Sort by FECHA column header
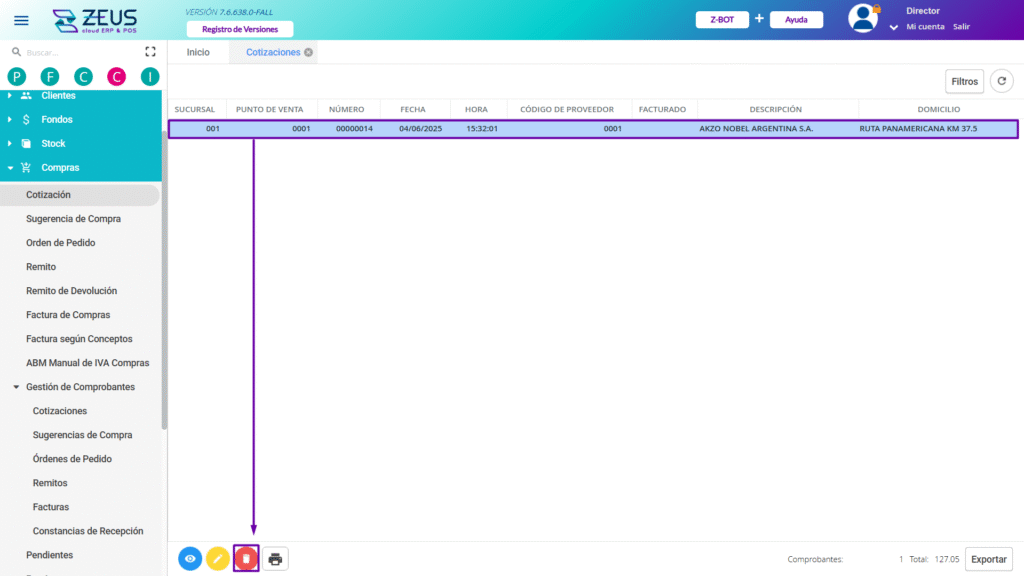Viewport: 1024px width, 576px height. pyautogui.click(x=413, y=109)
